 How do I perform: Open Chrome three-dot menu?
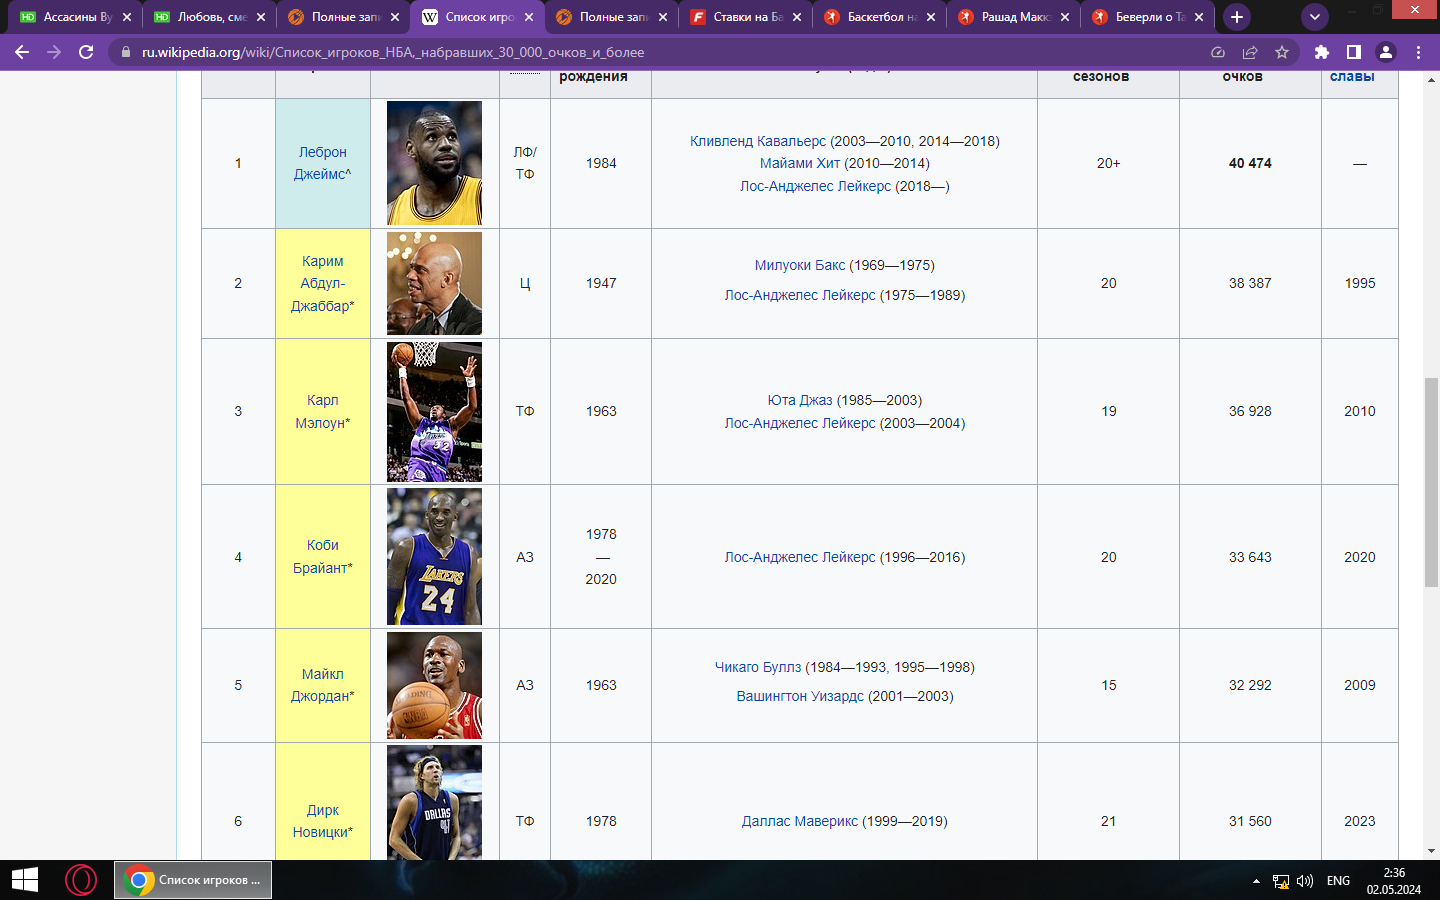click(1418, 52)
